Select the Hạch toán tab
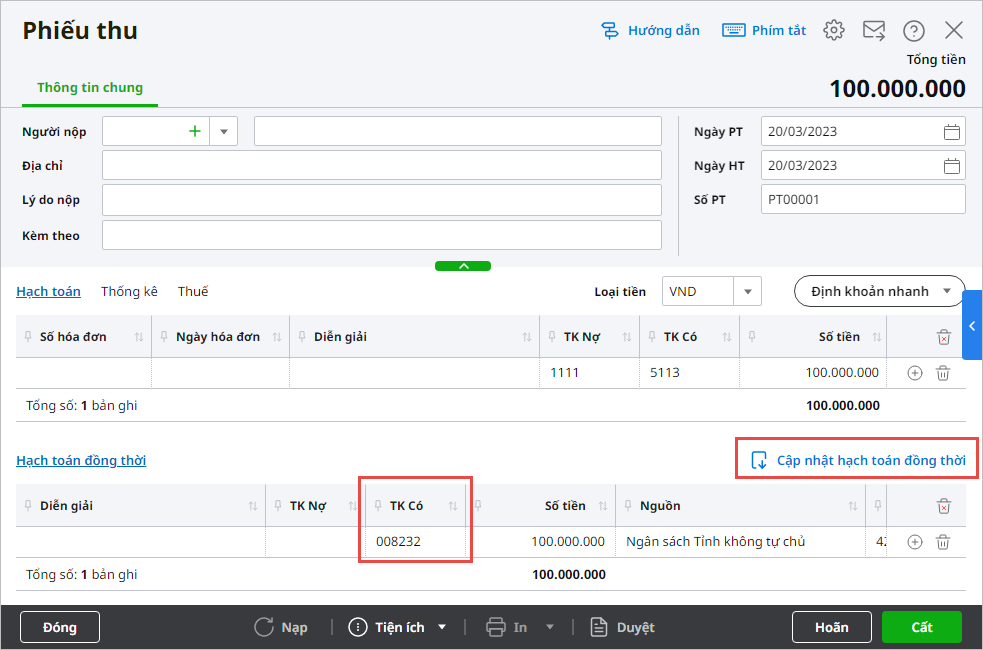The height and width of the screenshot is (650, 983). point(48,291)
